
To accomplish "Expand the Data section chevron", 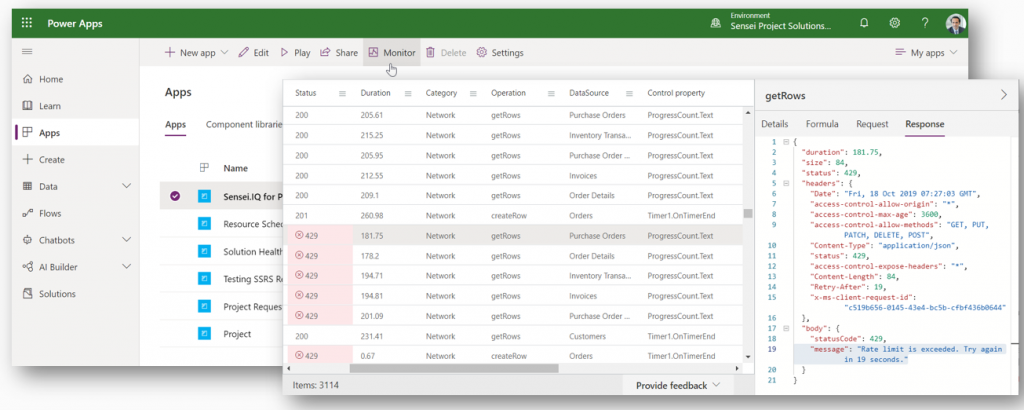I will pos(127,186).
